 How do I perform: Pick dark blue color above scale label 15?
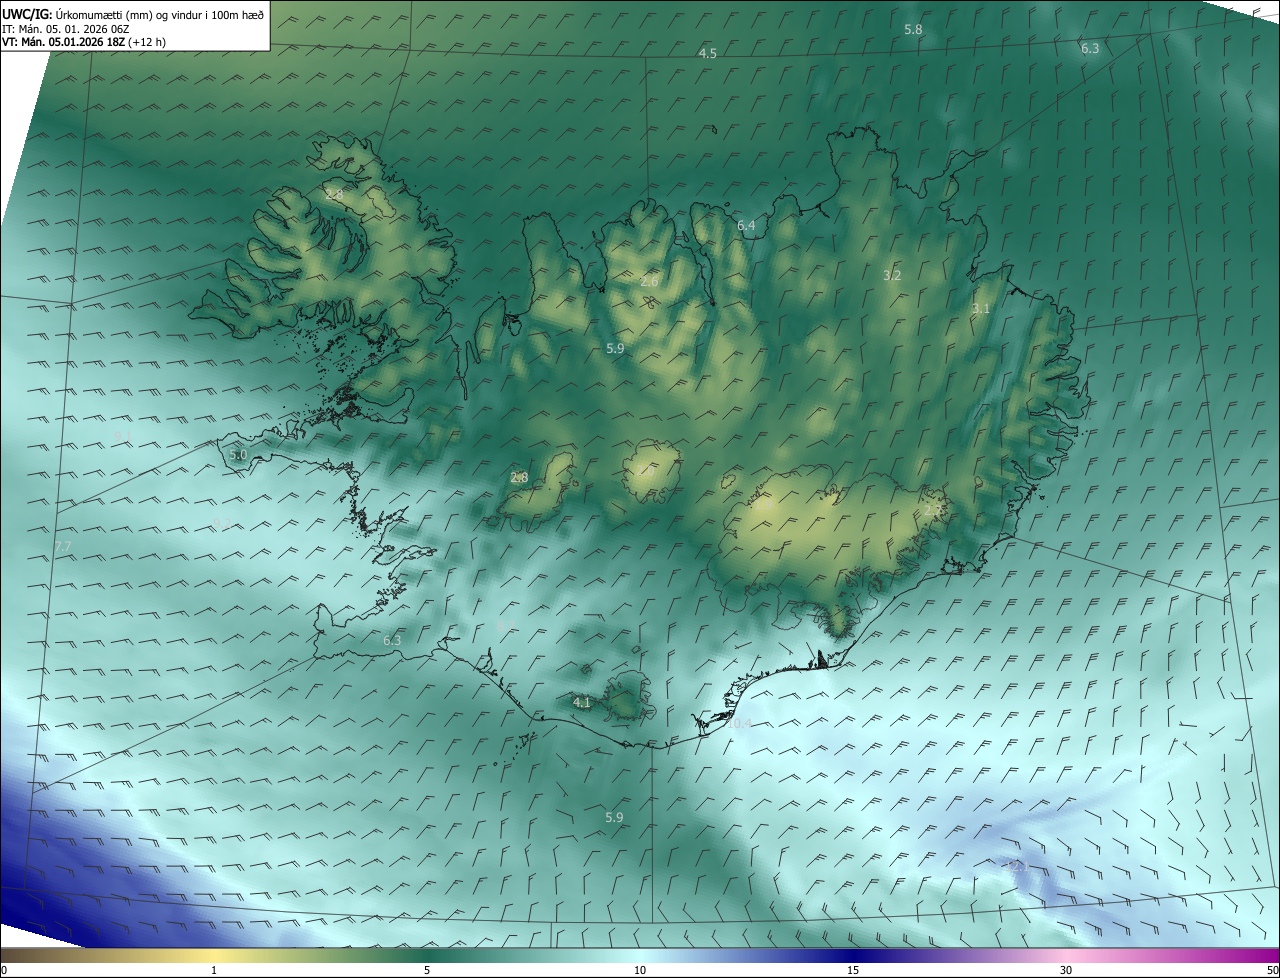pos(853,955)
